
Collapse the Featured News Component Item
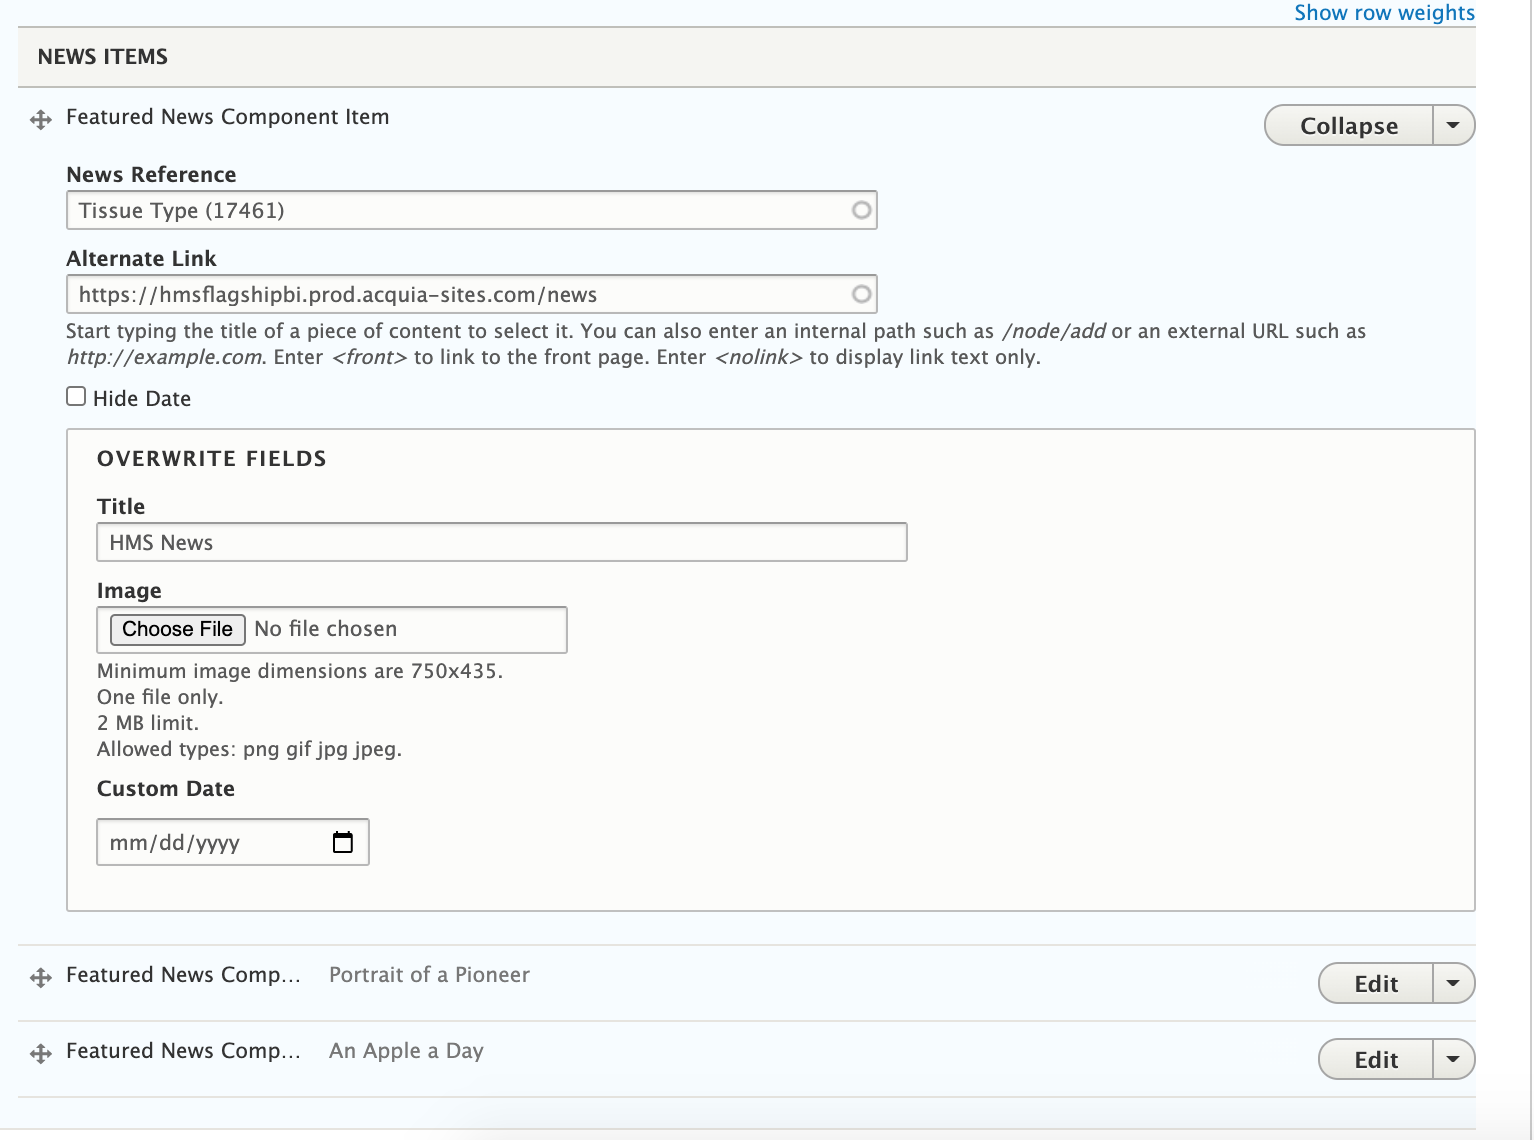[x=1349, y=125]
